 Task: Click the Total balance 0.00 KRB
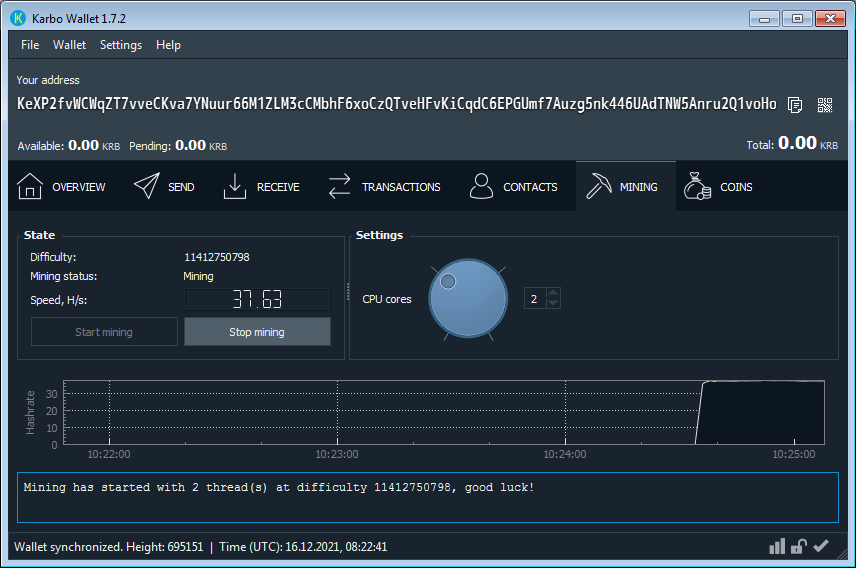792,144
